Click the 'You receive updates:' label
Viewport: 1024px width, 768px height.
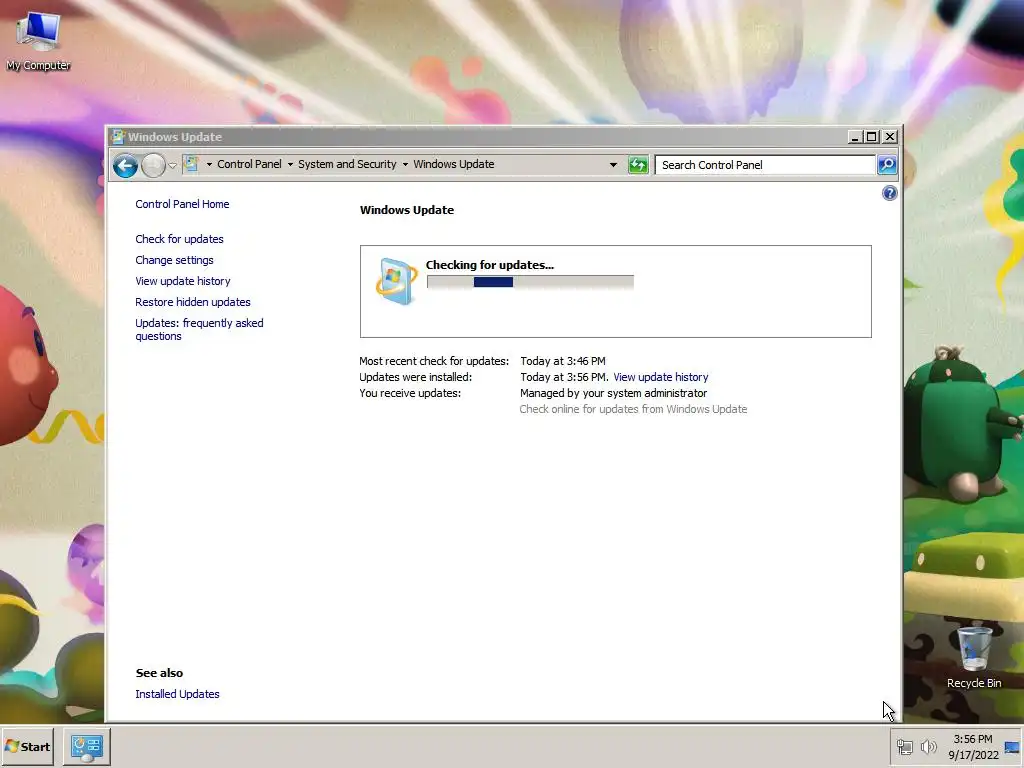pos(410,393)
